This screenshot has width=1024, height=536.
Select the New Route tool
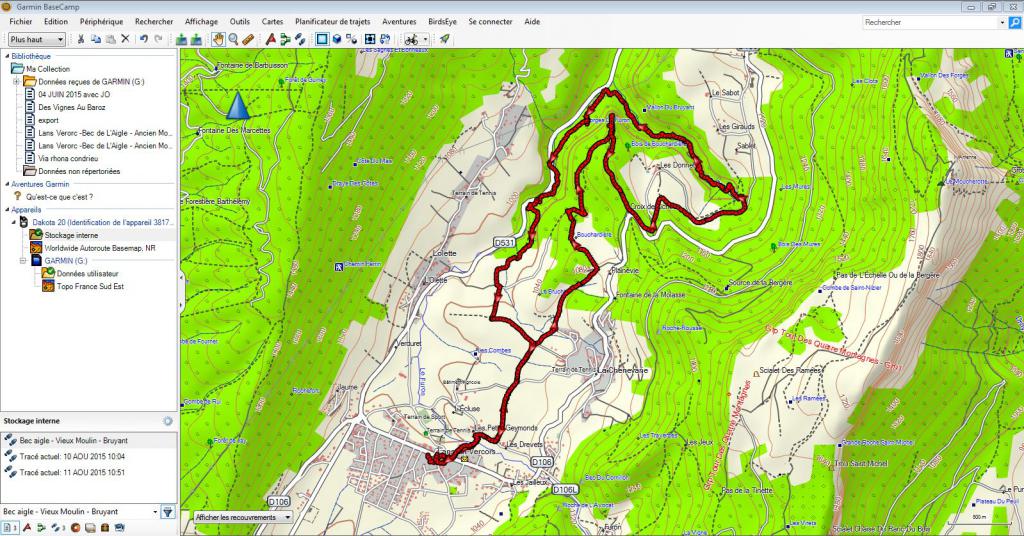coord(285,39)
